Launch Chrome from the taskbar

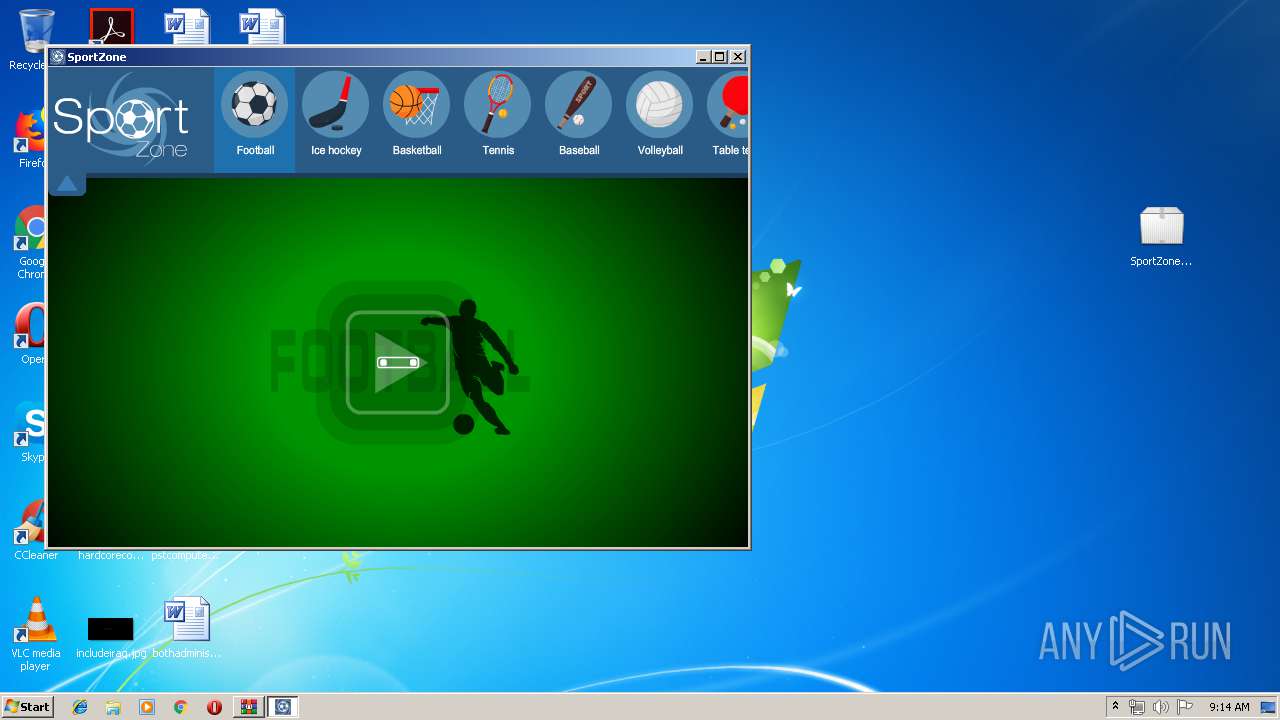pyautogui.click(x=180, y=707)
